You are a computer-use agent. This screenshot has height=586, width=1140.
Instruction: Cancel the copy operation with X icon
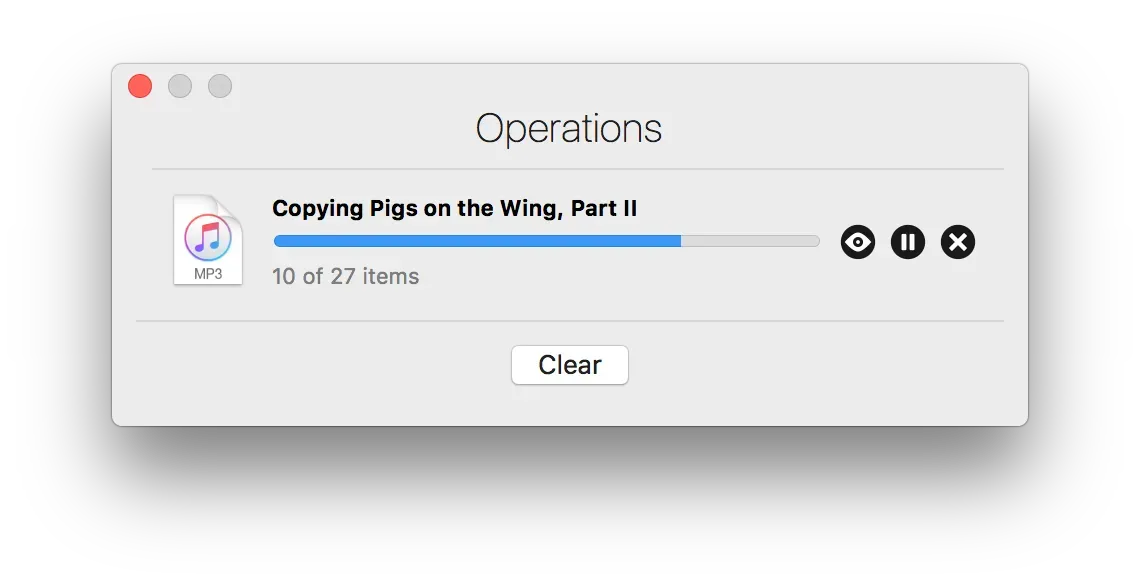pyautogui.click(x=958, y=242)
